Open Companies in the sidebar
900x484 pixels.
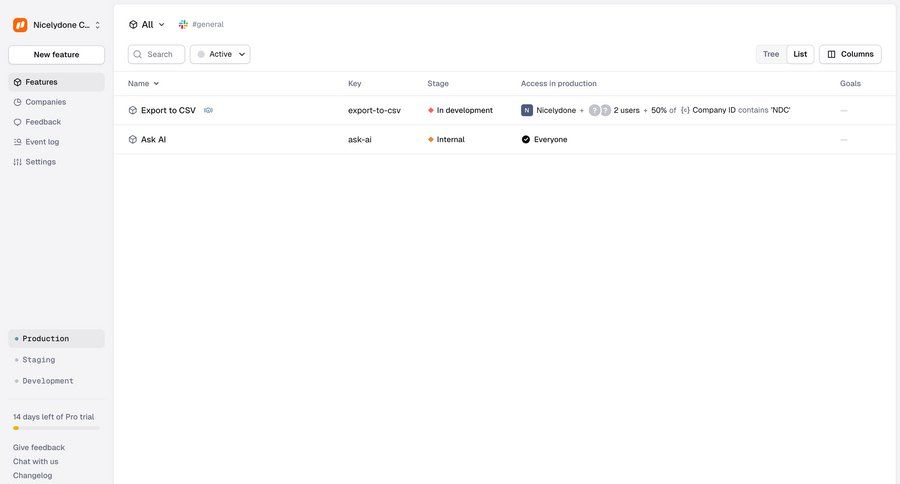56,102
